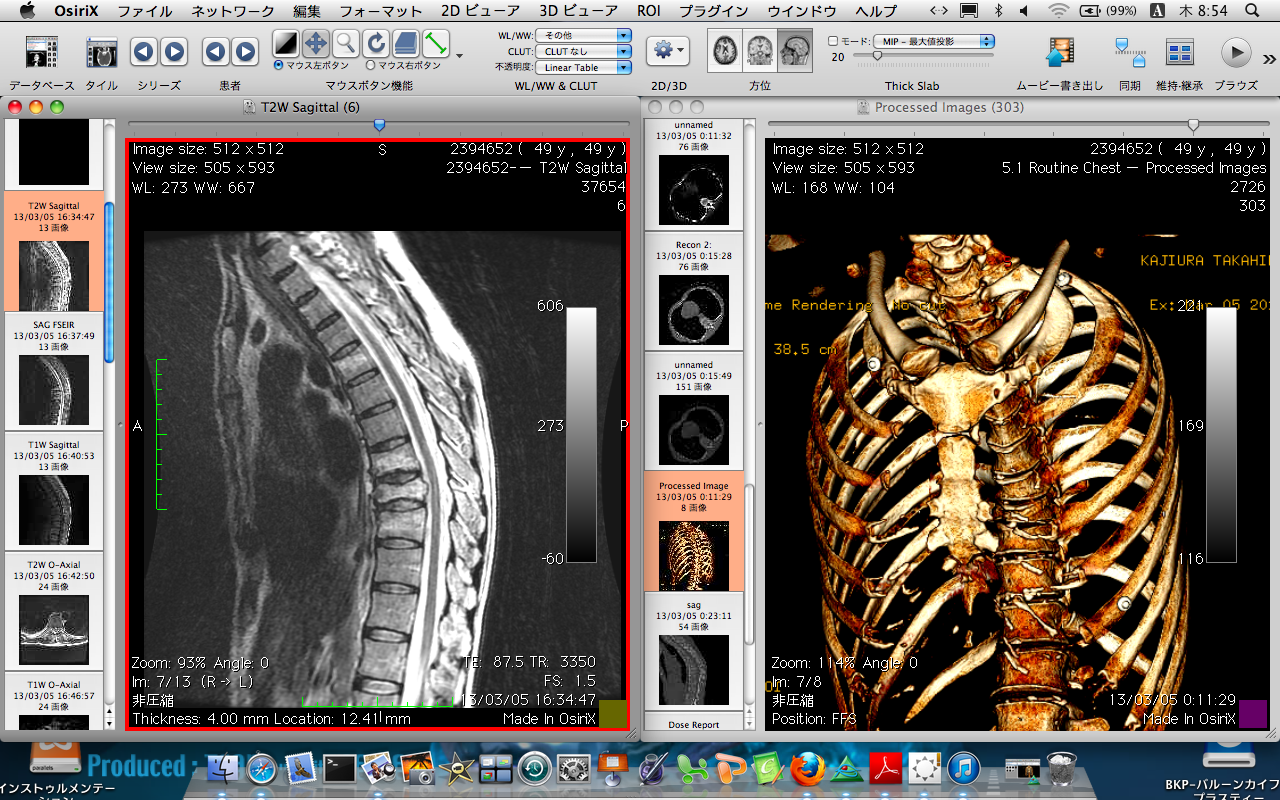This screenshot has height=800, width=1280.
Task: Select the WL/WW contrast mouse tool
Action: pos(286,43)
